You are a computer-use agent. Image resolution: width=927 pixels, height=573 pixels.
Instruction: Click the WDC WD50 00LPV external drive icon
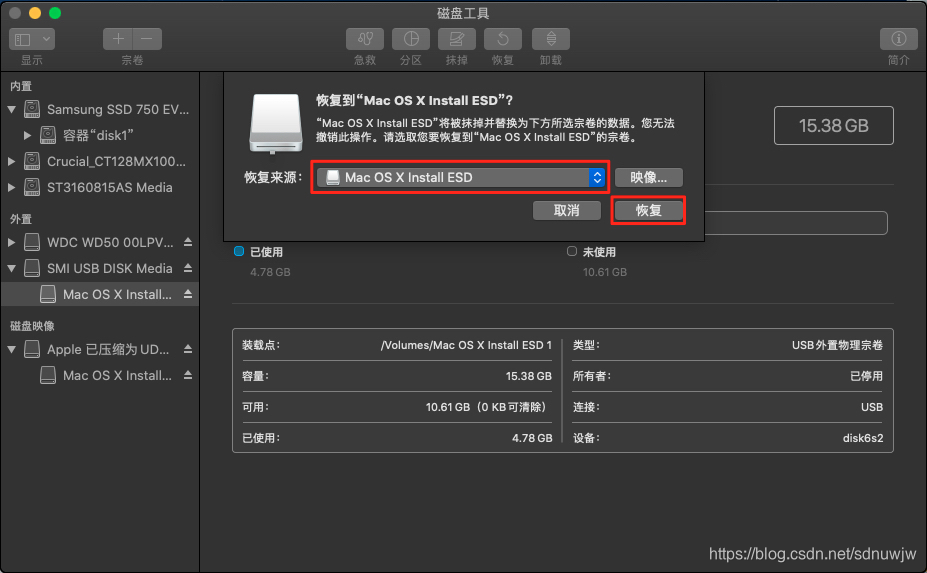point(32,242)
